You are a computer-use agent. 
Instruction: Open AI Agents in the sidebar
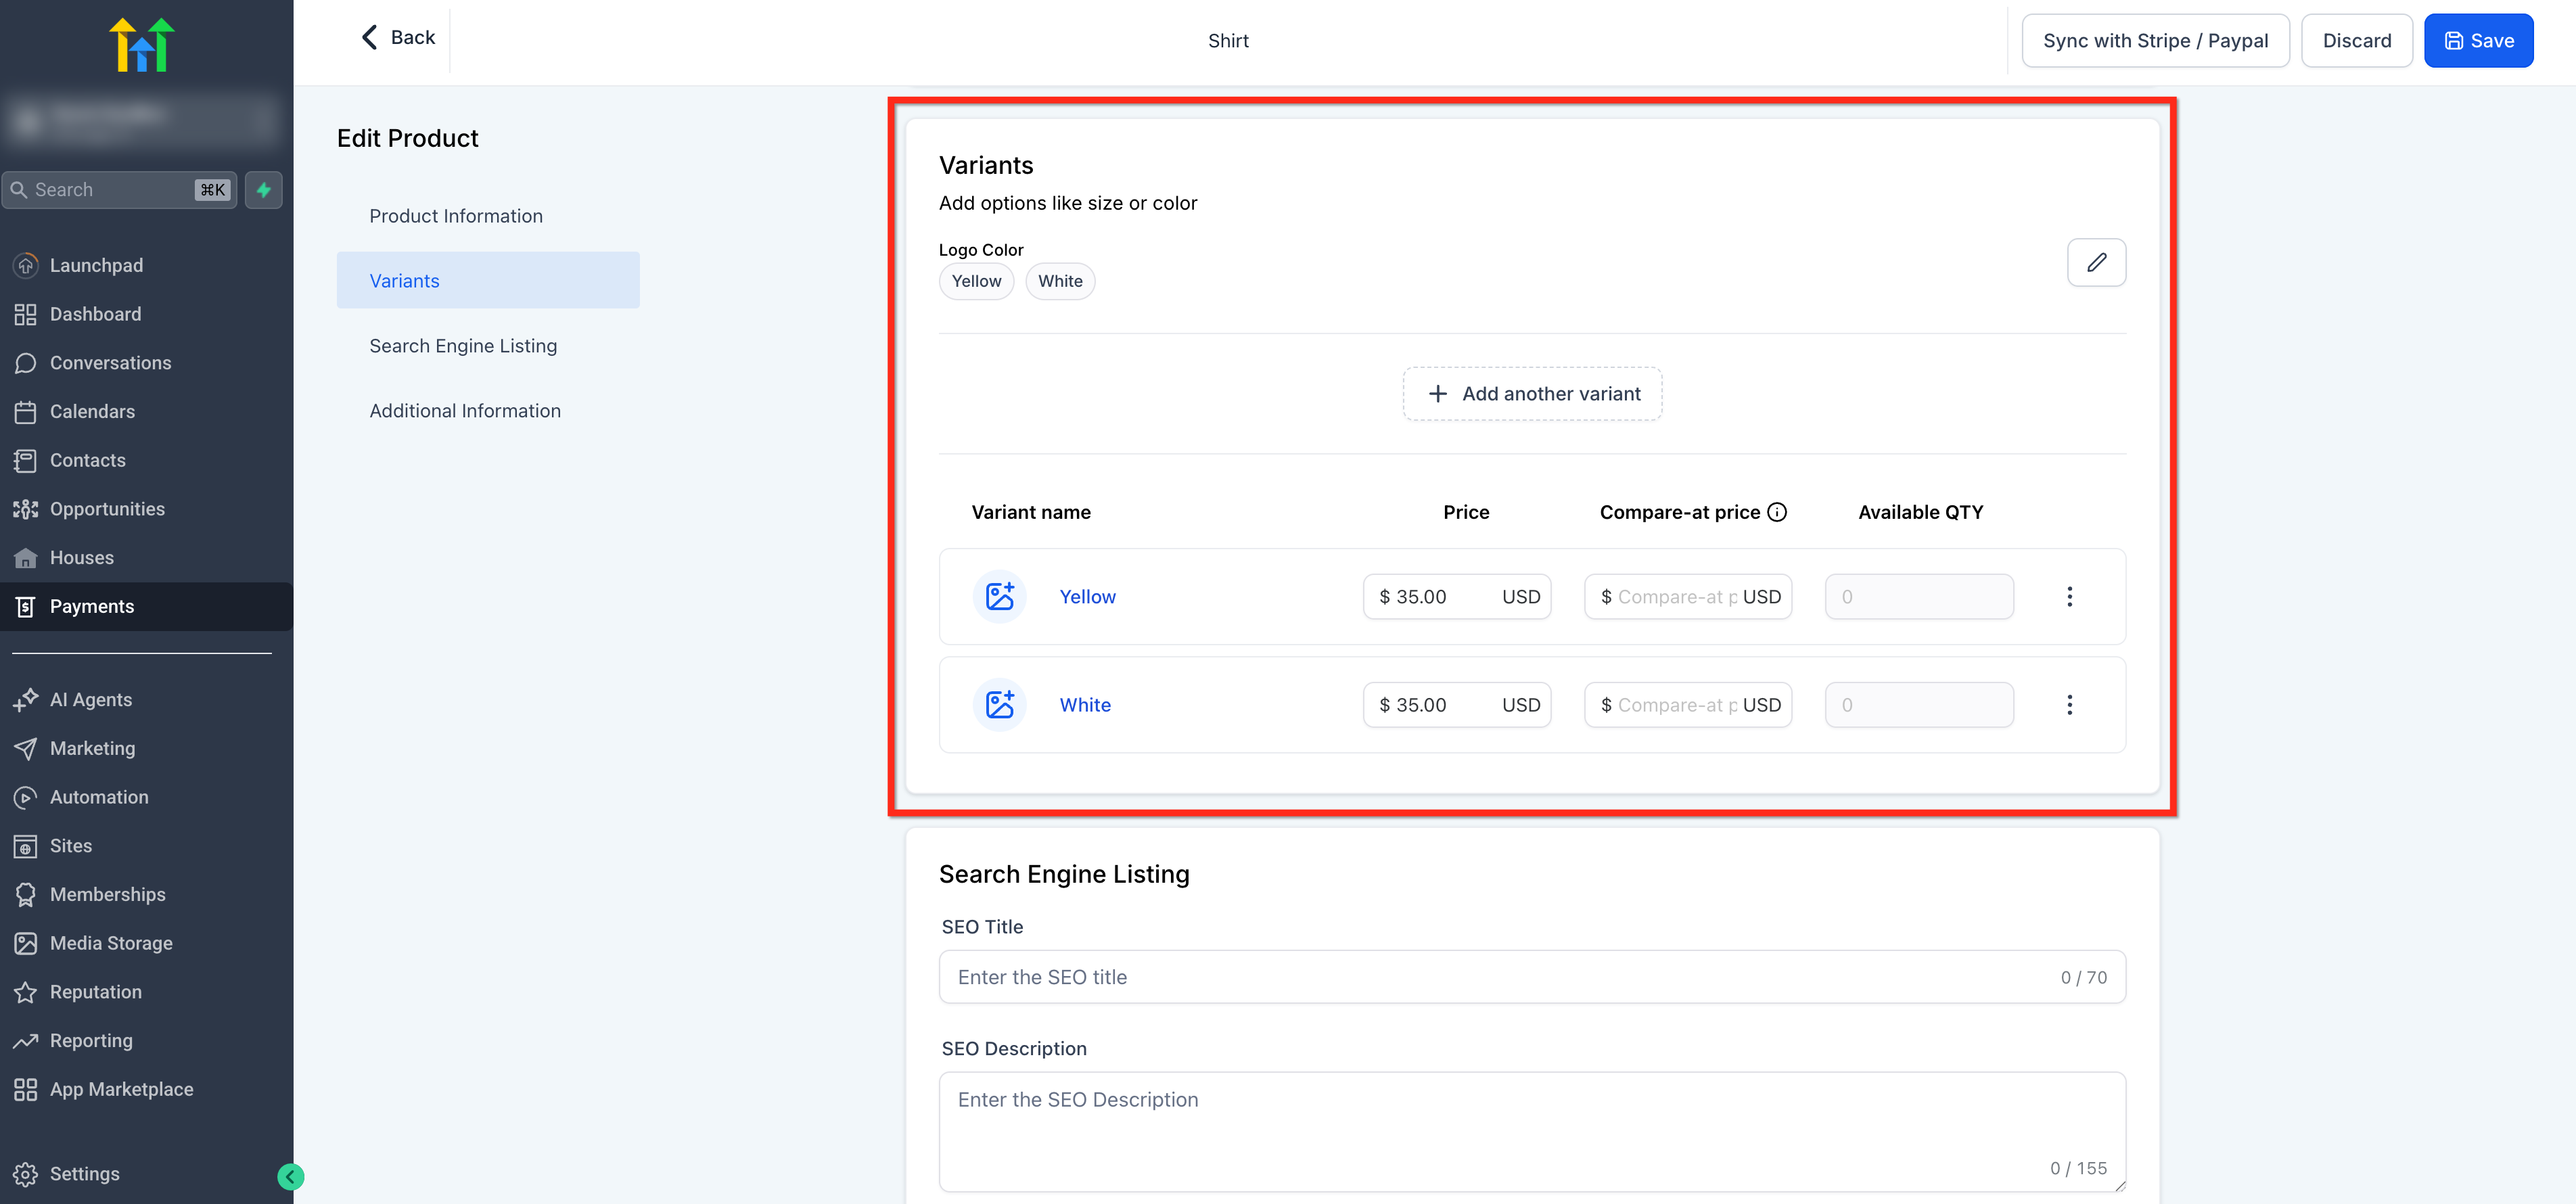pos(90,699)
